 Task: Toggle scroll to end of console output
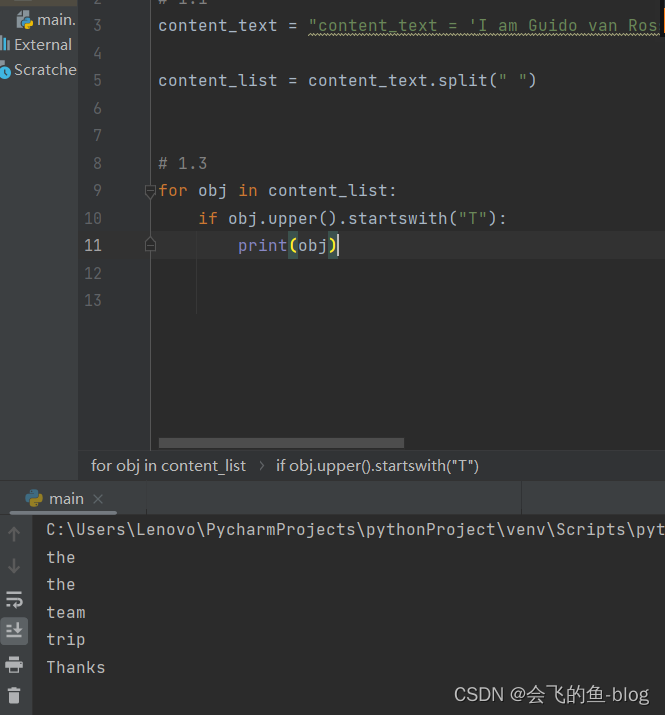click(x=14, y=631)
